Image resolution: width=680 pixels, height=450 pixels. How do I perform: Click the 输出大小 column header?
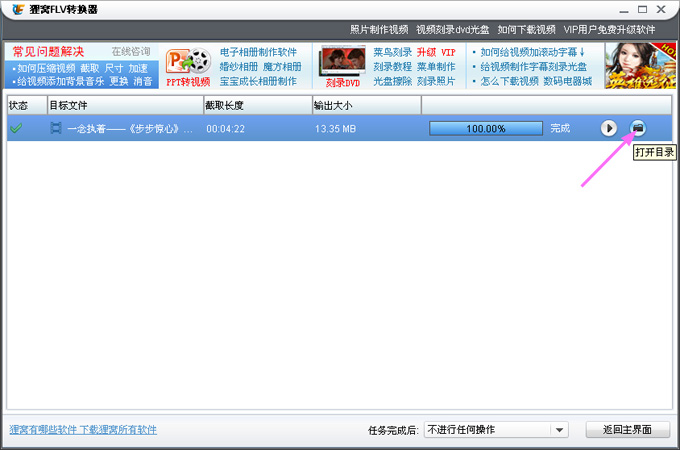tap(367, 105)
